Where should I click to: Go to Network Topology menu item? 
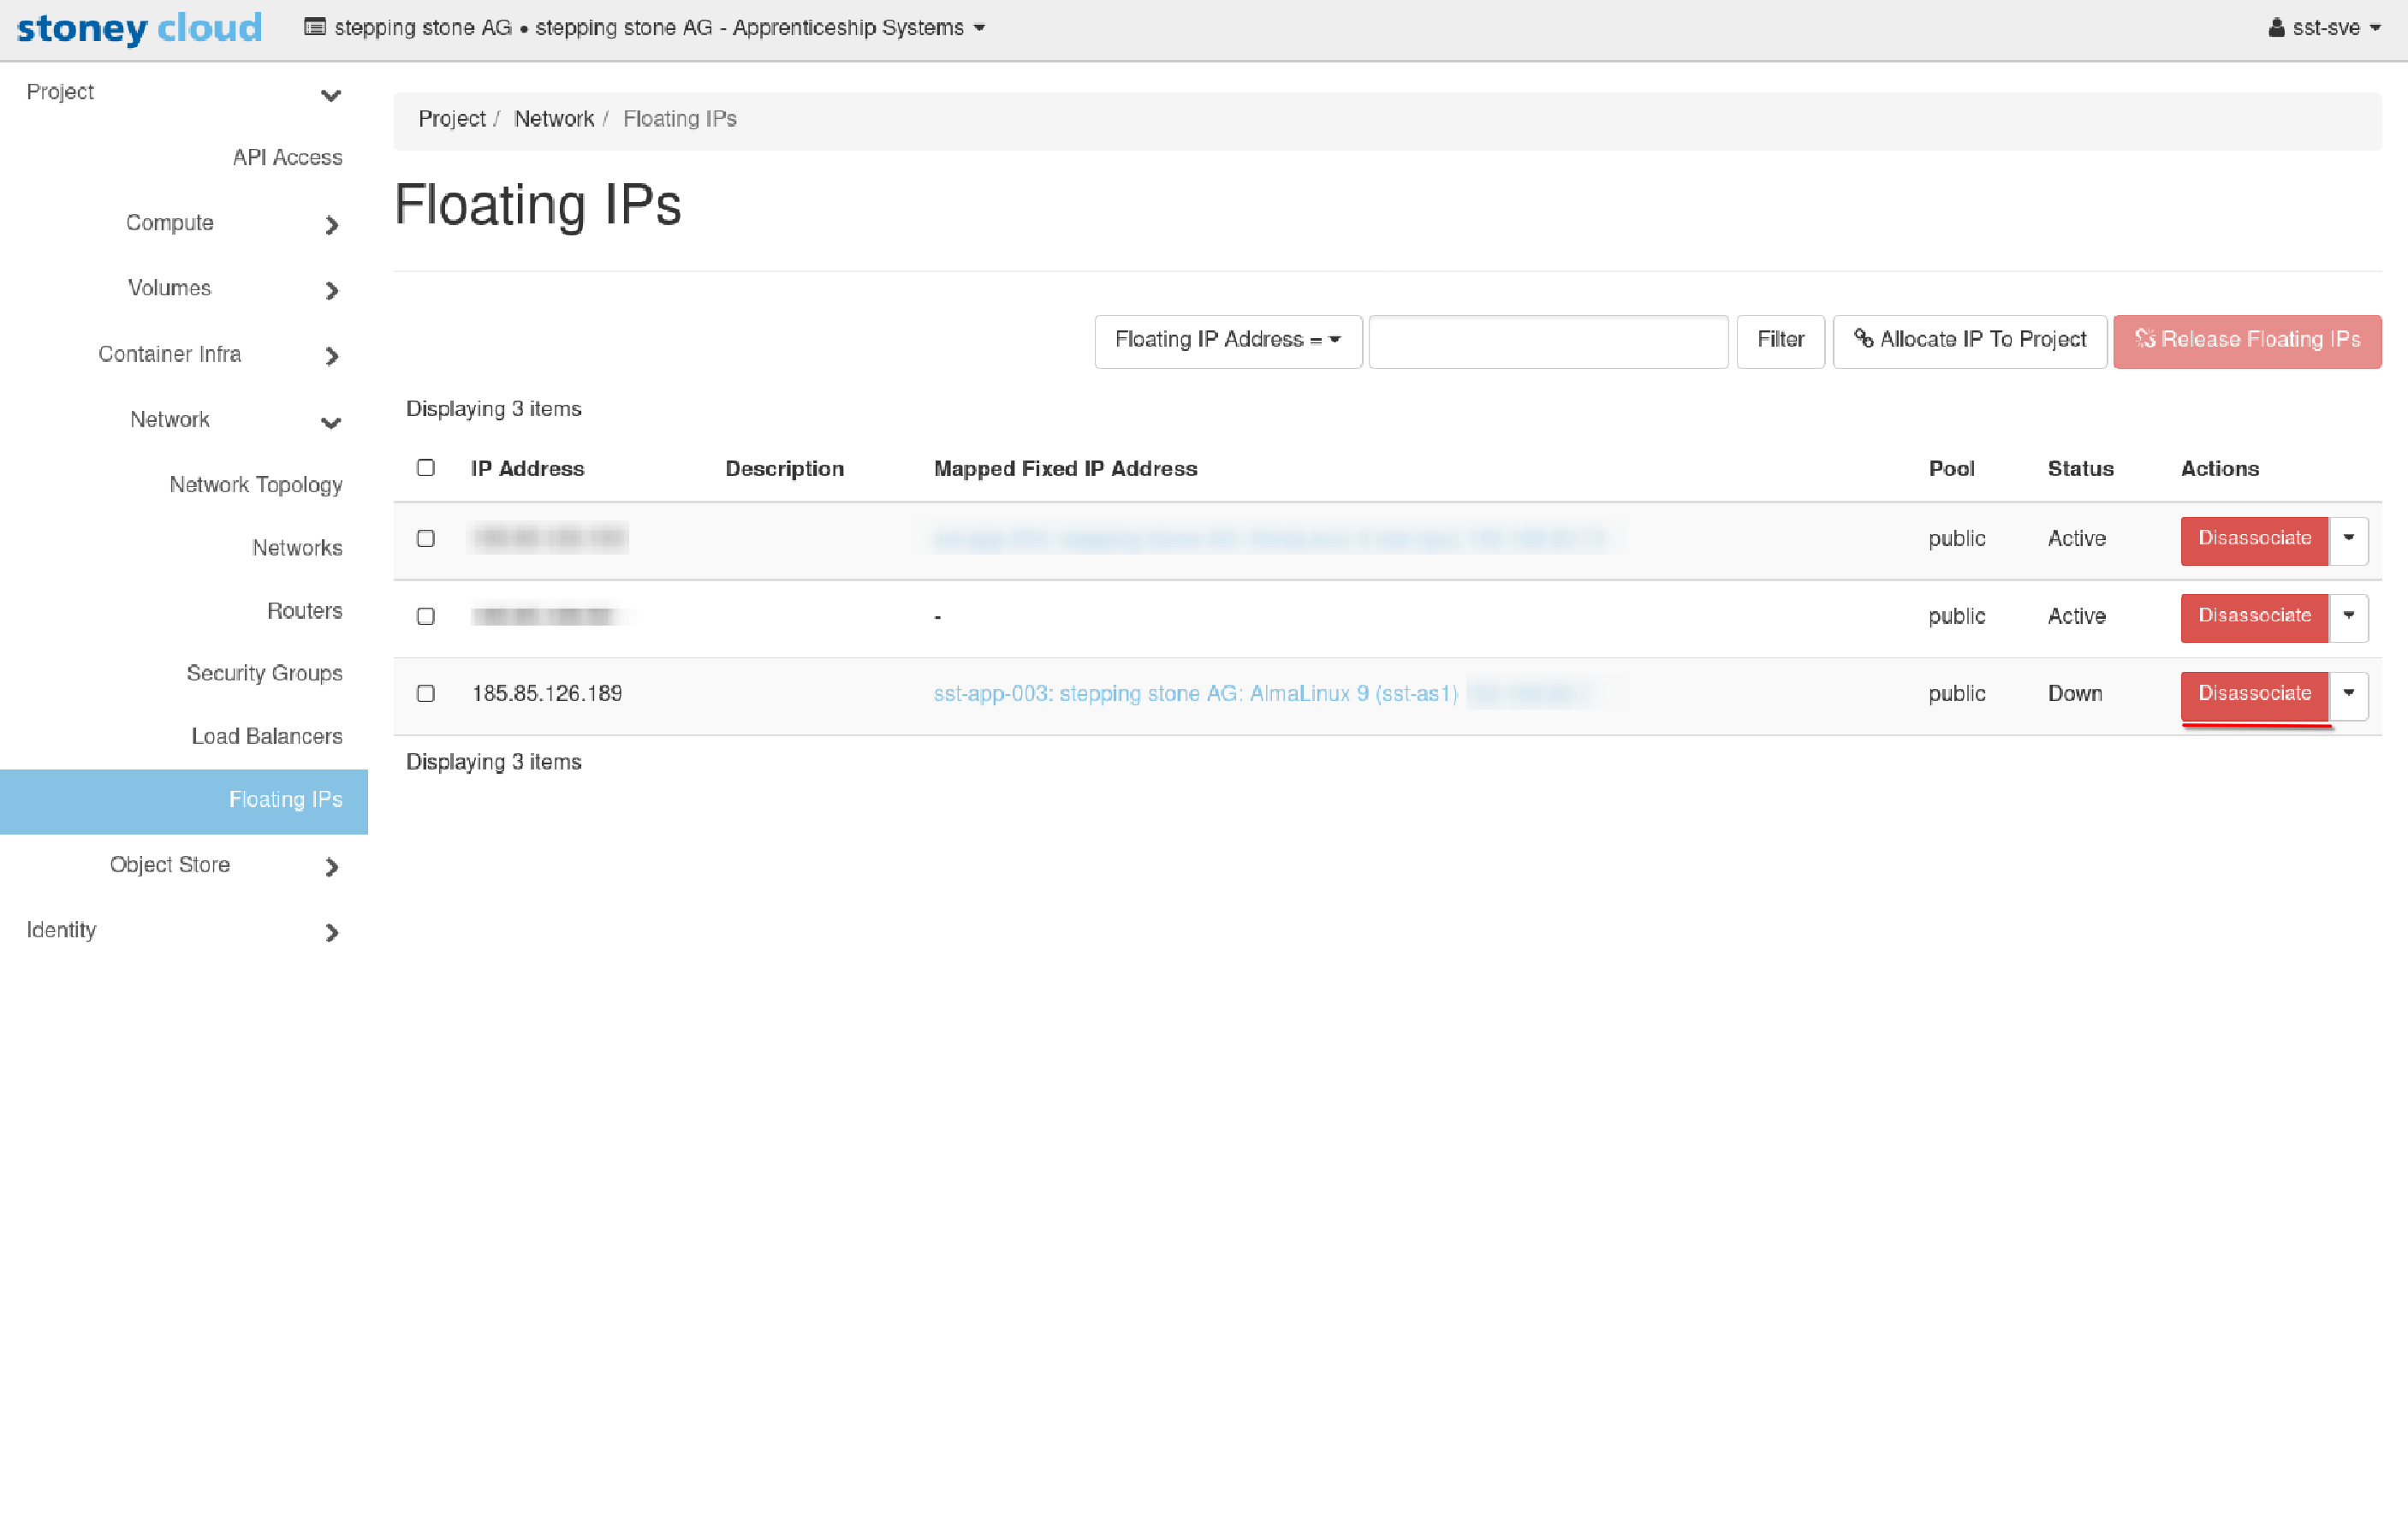click(256, 485)
